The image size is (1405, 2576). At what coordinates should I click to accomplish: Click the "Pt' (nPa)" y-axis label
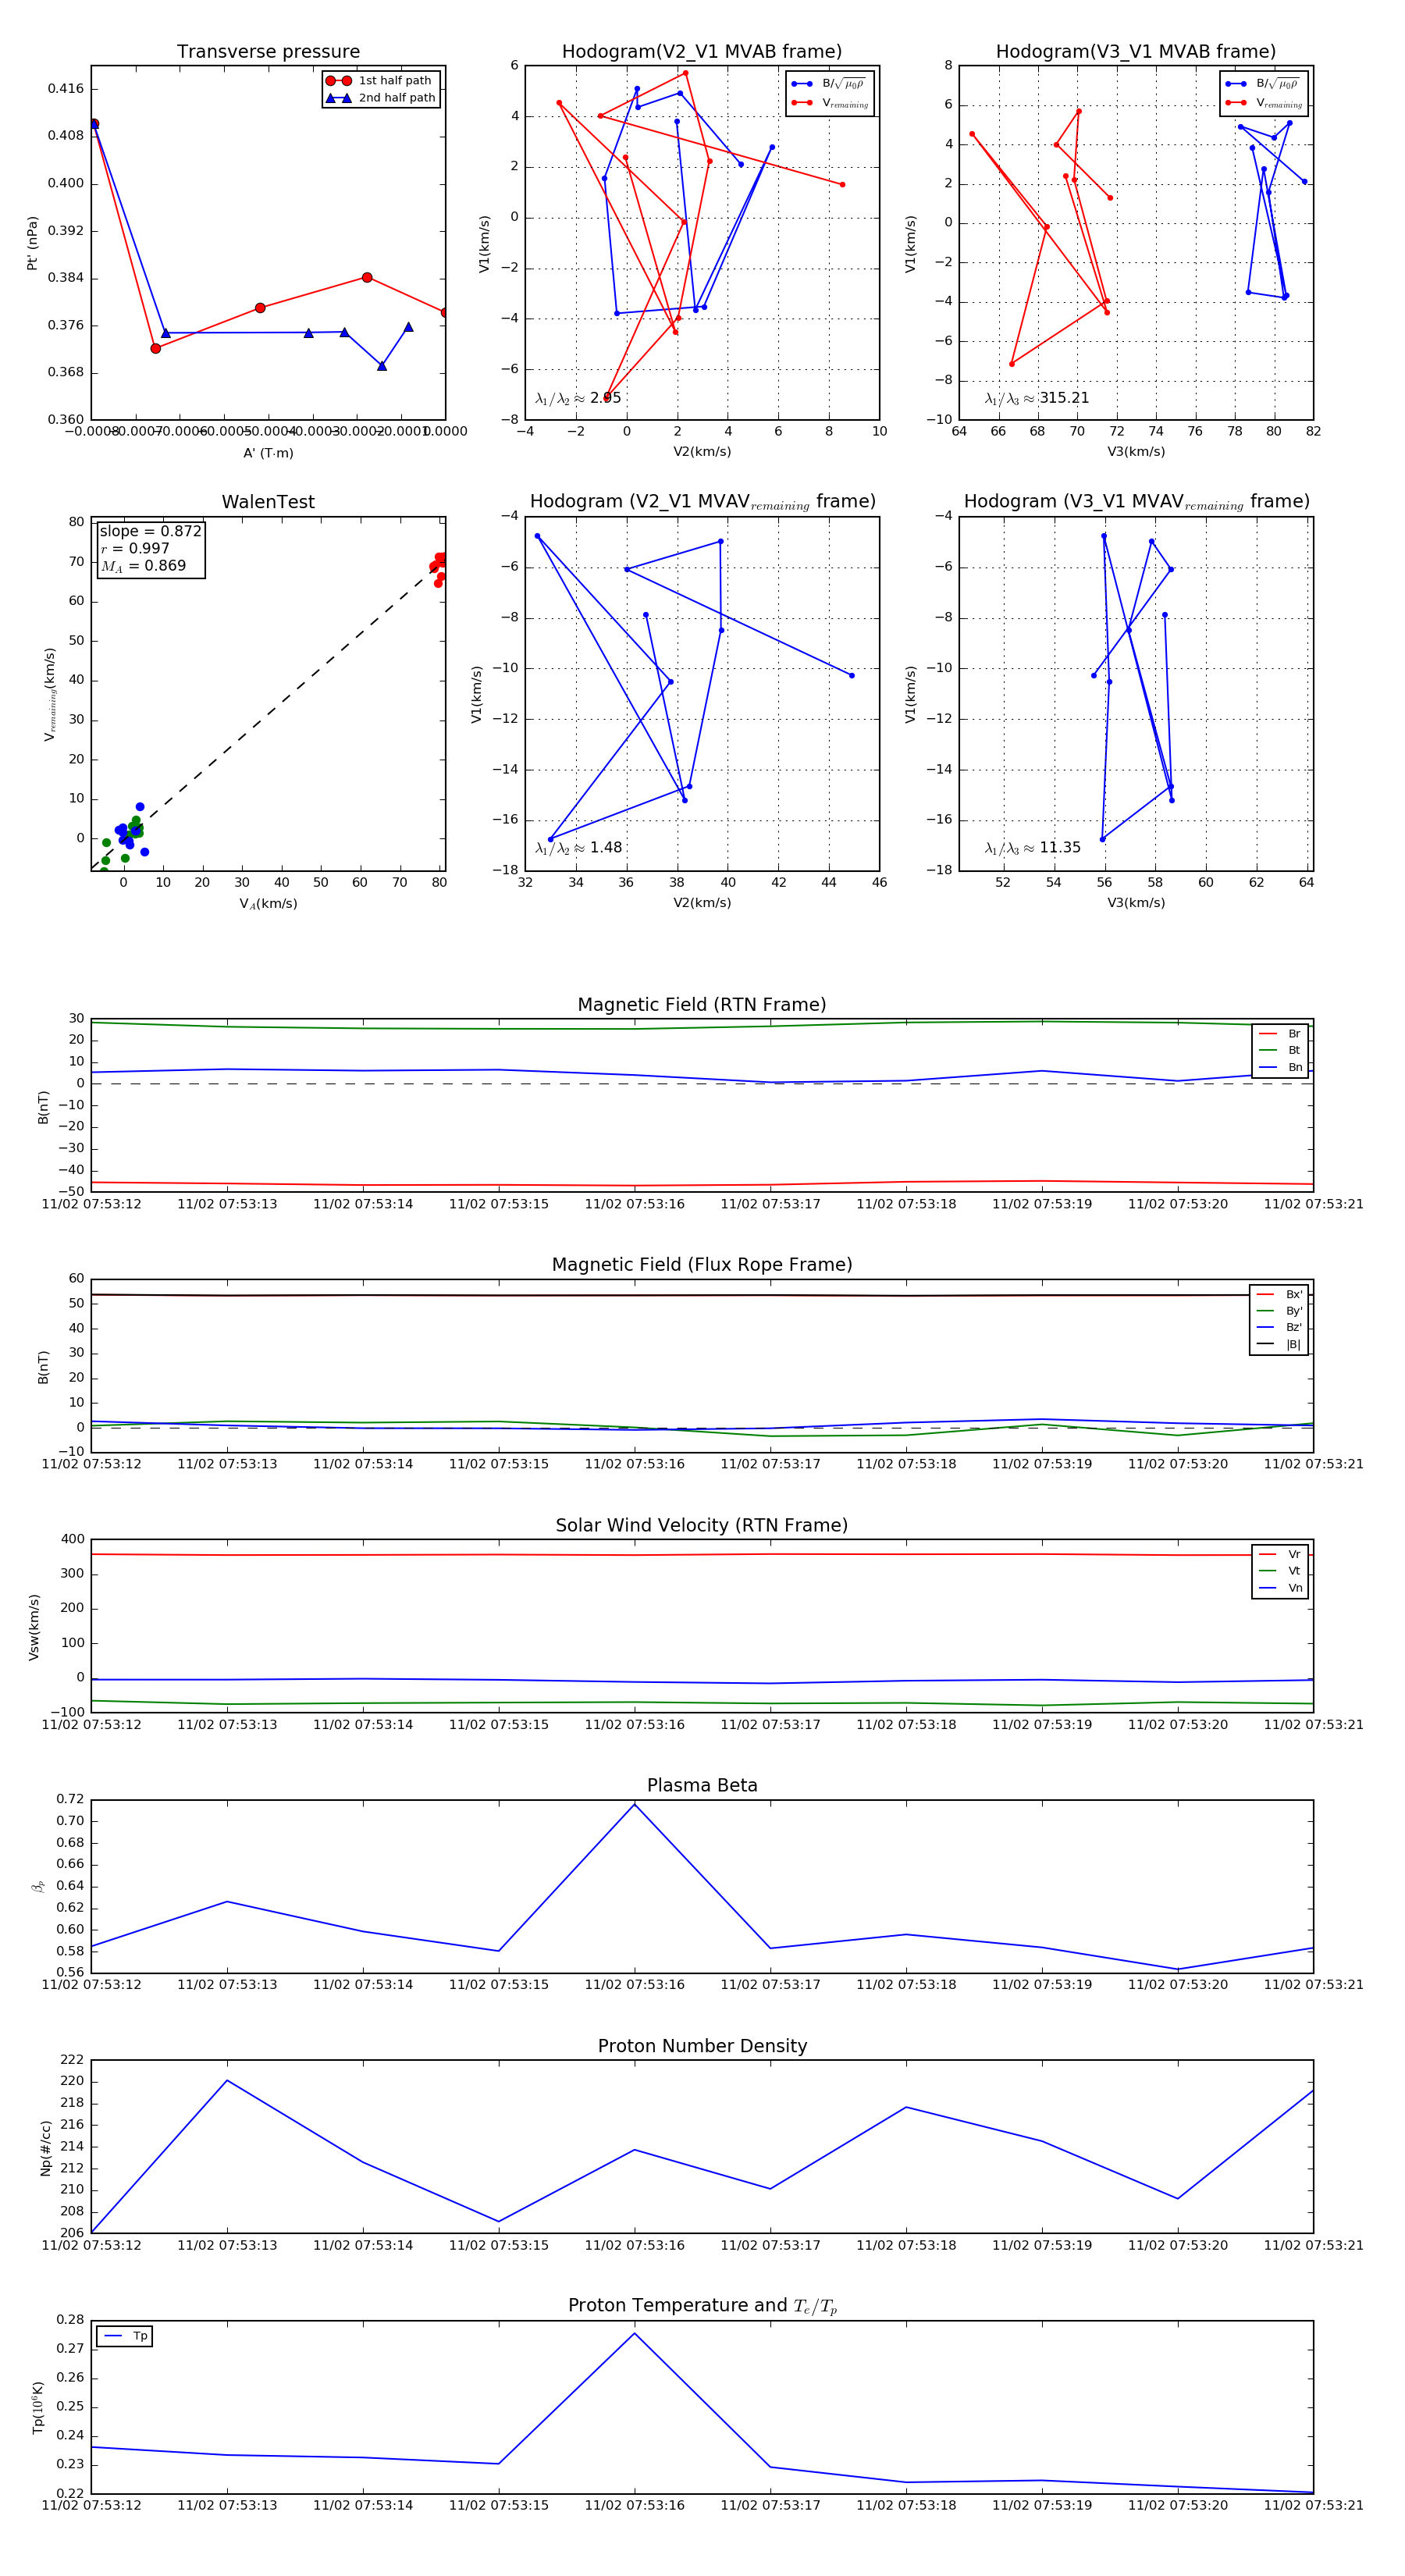[32, 243]
